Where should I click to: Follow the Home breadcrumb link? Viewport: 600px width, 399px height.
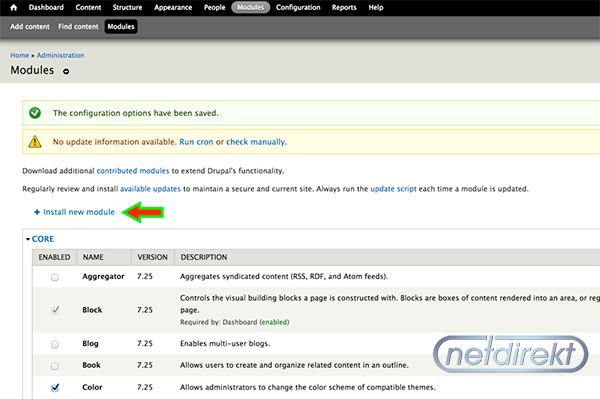coord(20,55)
